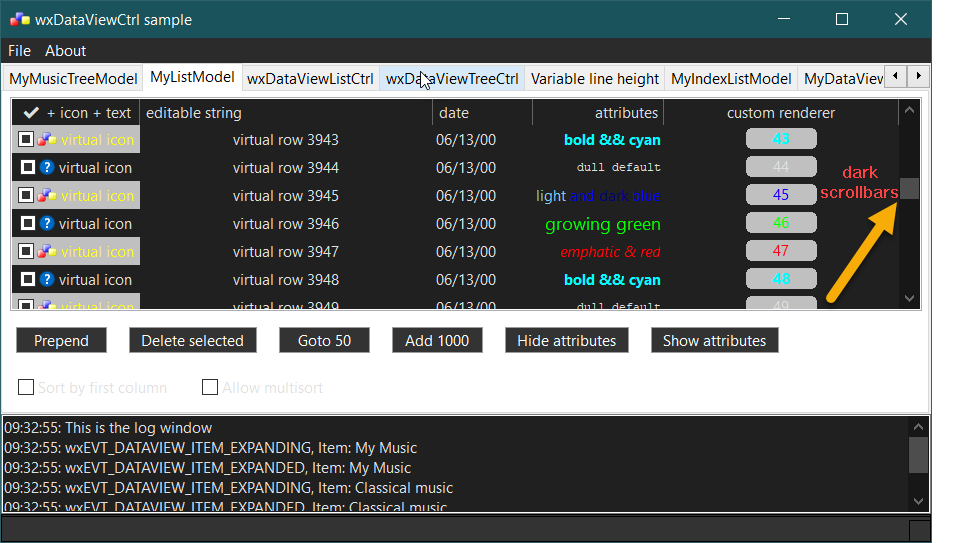
Task: Click 'growing green' attribute text
Action: tap(602, 225)
